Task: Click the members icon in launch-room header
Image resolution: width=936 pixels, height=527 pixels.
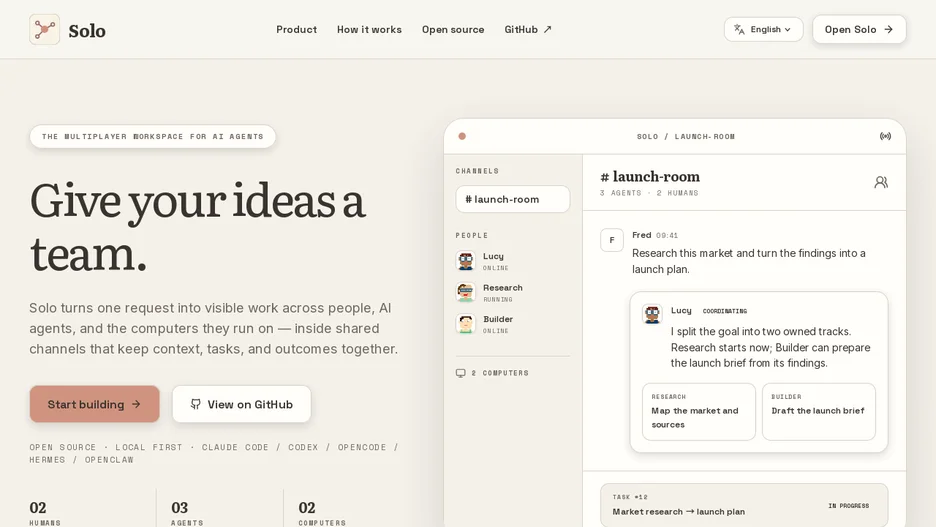Action: pos(880,182)
